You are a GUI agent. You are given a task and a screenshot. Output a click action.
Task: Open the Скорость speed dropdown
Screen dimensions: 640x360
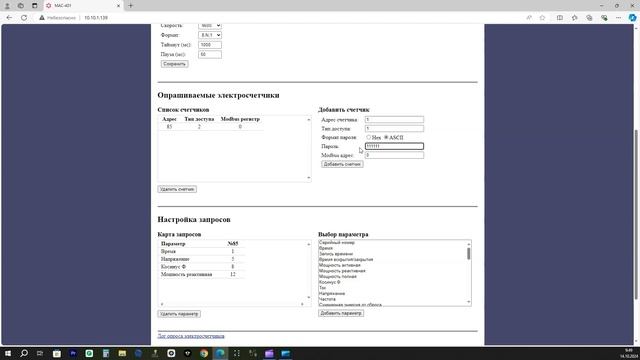coord(210,26)
